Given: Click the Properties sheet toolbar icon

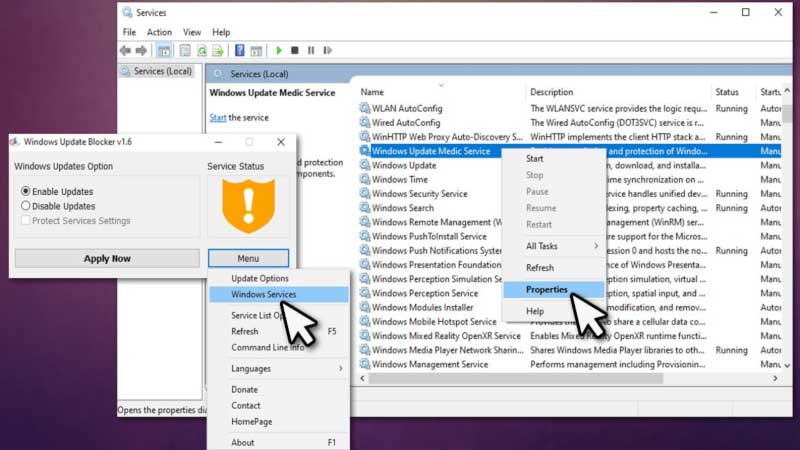Looking at the screenshot, I should pyautogui.click(x=185, y=51).
